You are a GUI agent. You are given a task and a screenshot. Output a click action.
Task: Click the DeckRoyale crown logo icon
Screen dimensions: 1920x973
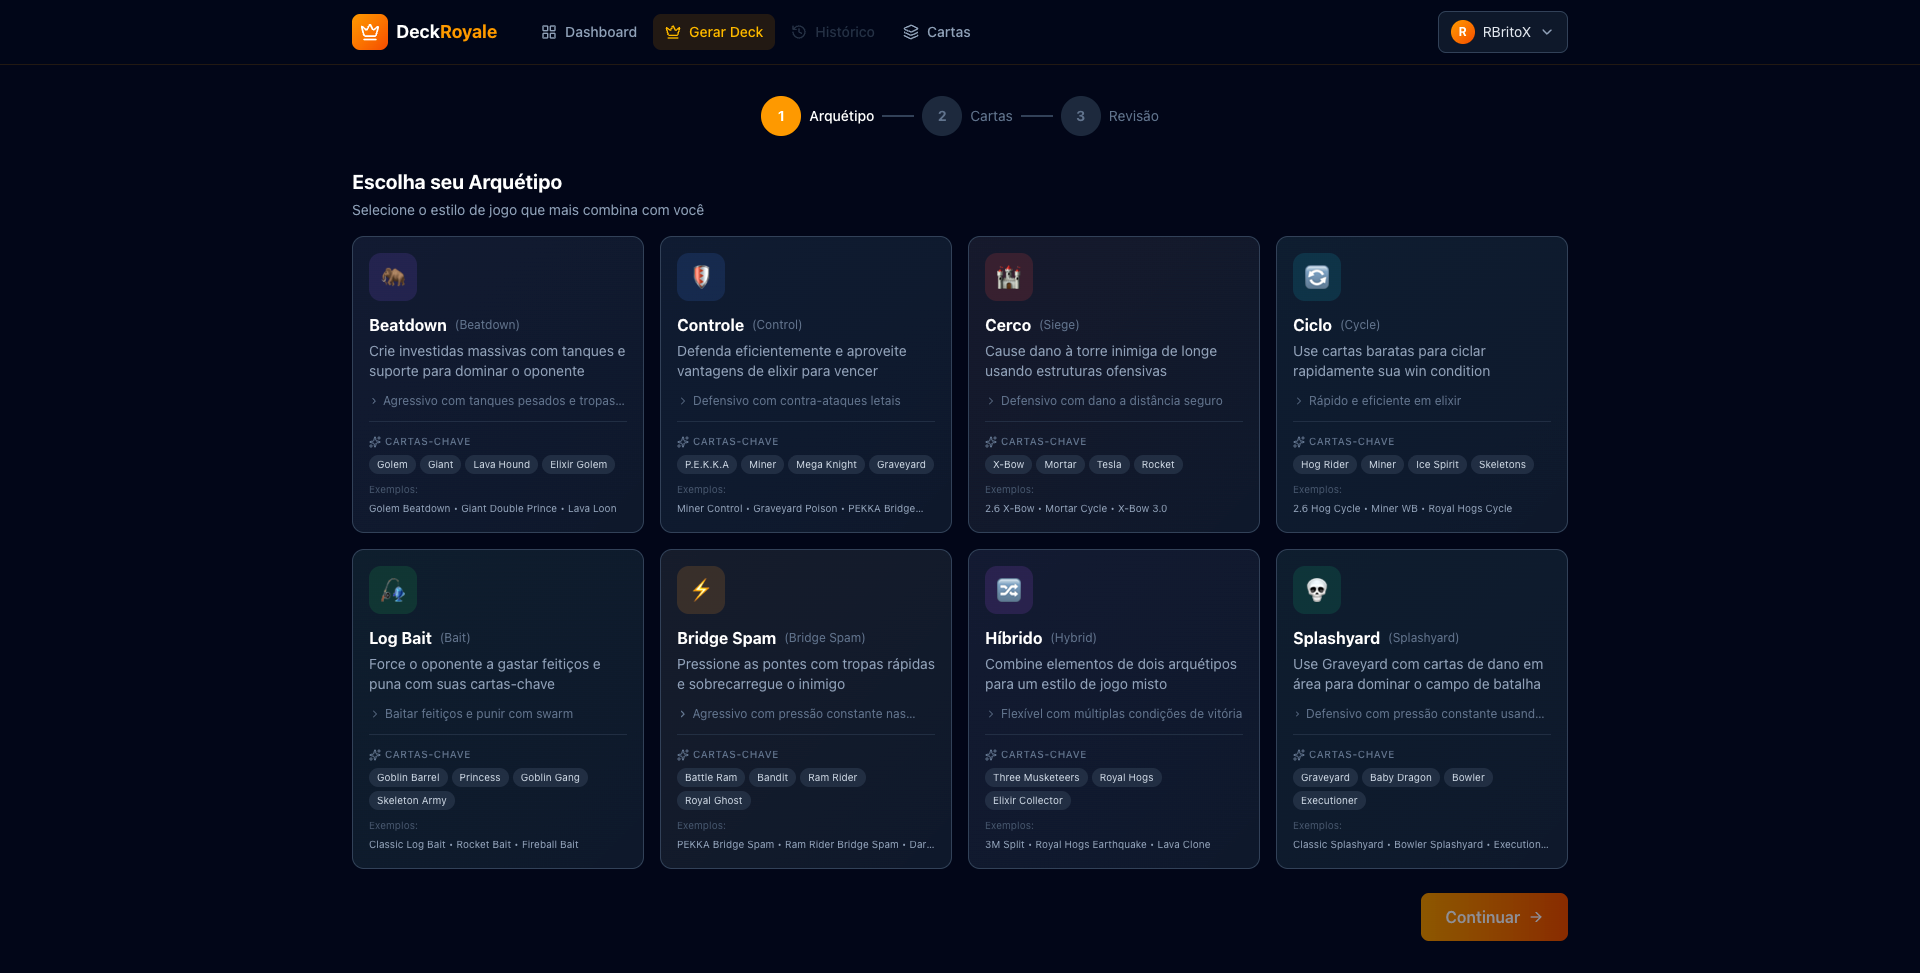pyautogui.click(x=370, y=32)
